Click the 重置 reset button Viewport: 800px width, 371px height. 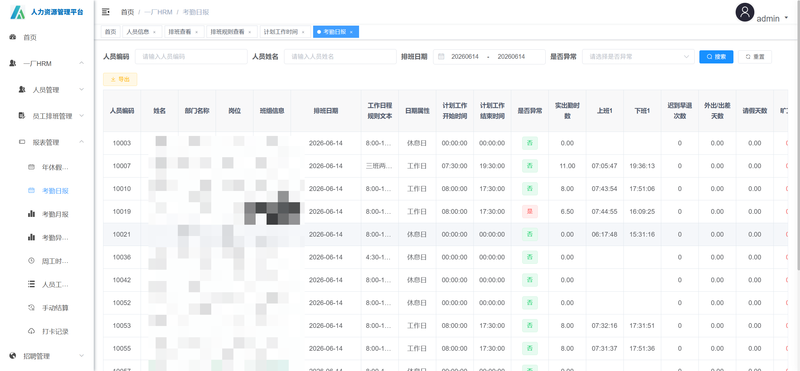755,57
